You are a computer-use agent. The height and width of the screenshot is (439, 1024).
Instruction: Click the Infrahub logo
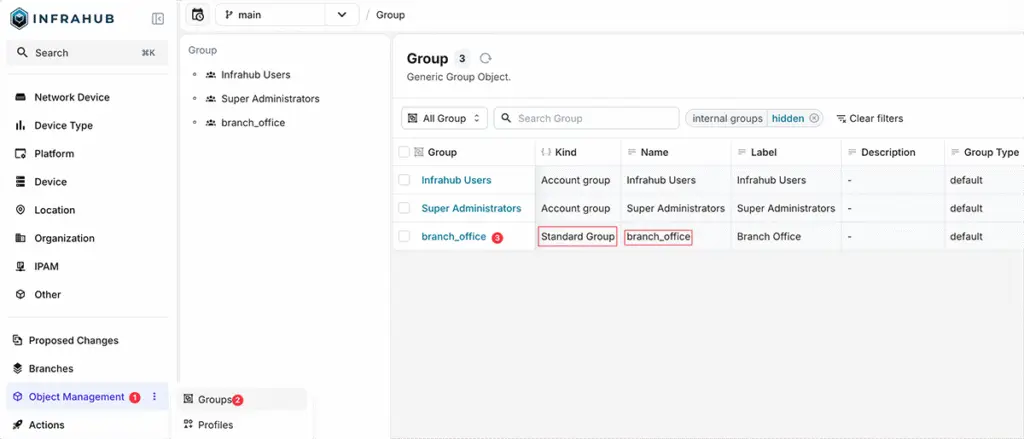coord(62,19)
